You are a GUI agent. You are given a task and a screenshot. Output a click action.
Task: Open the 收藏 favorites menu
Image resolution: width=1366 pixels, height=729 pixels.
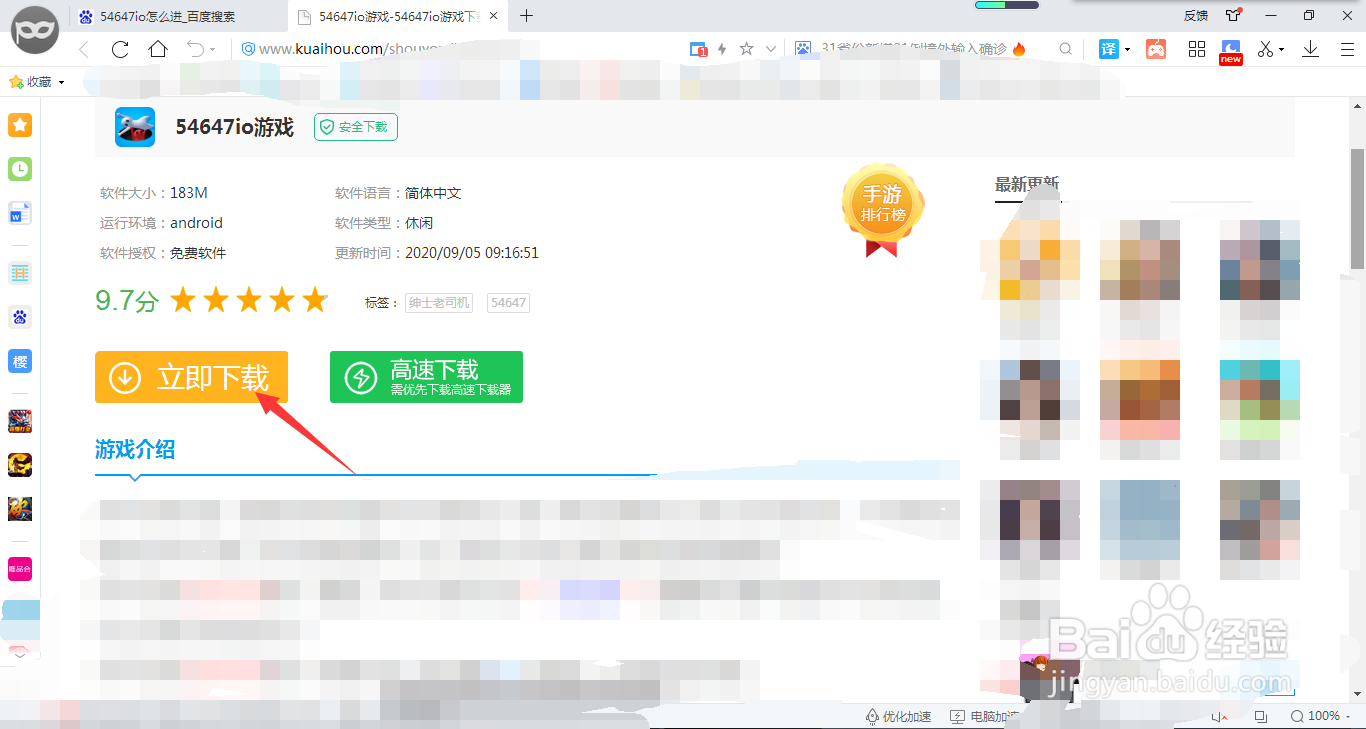click(37, 82)
